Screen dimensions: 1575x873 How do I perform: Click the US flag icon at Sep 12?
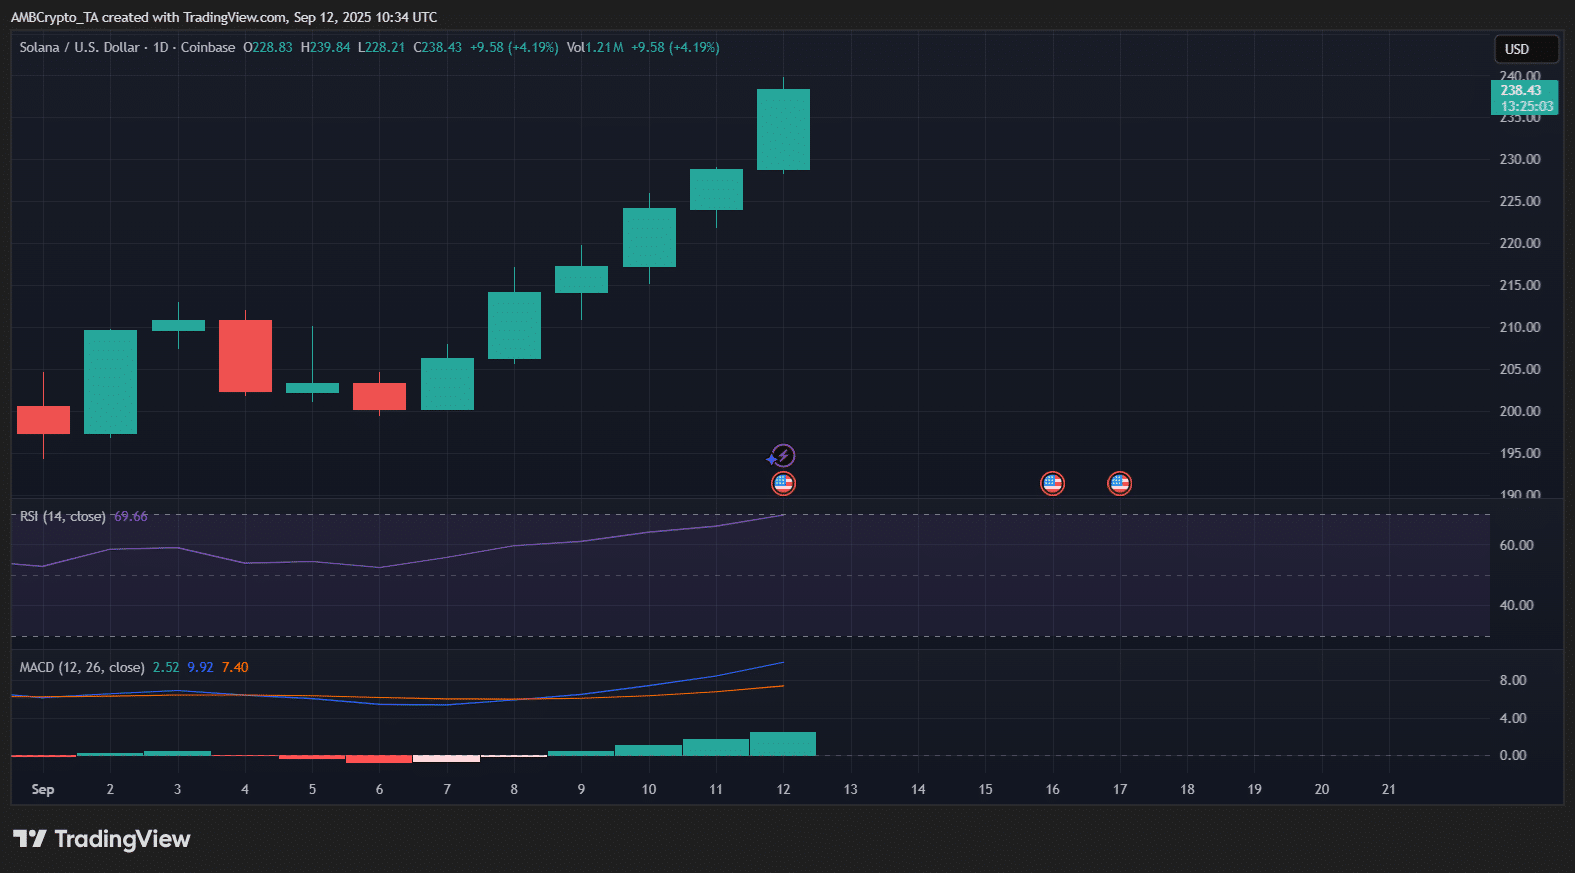pos(783,484)
